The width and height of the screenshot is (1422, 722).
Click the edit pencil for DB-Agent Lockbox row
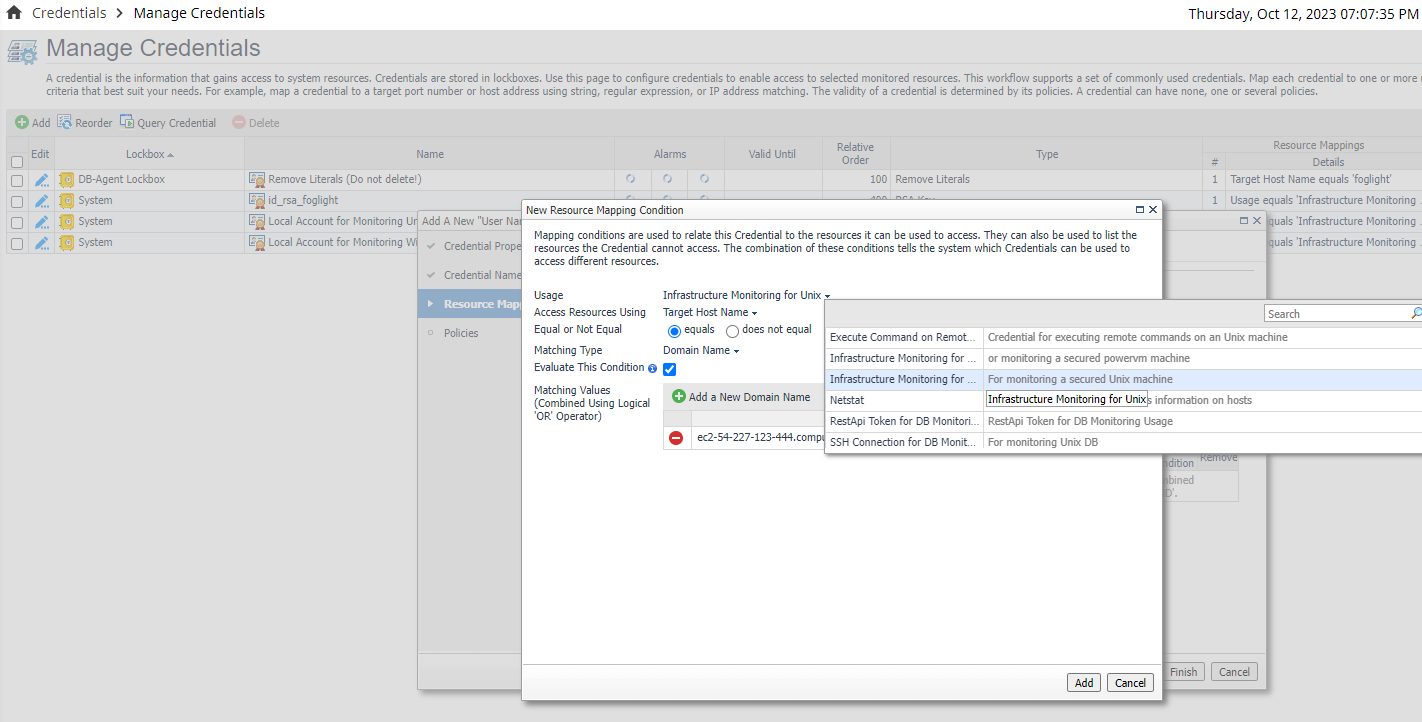pyautogui.click(x=41, y=180)
